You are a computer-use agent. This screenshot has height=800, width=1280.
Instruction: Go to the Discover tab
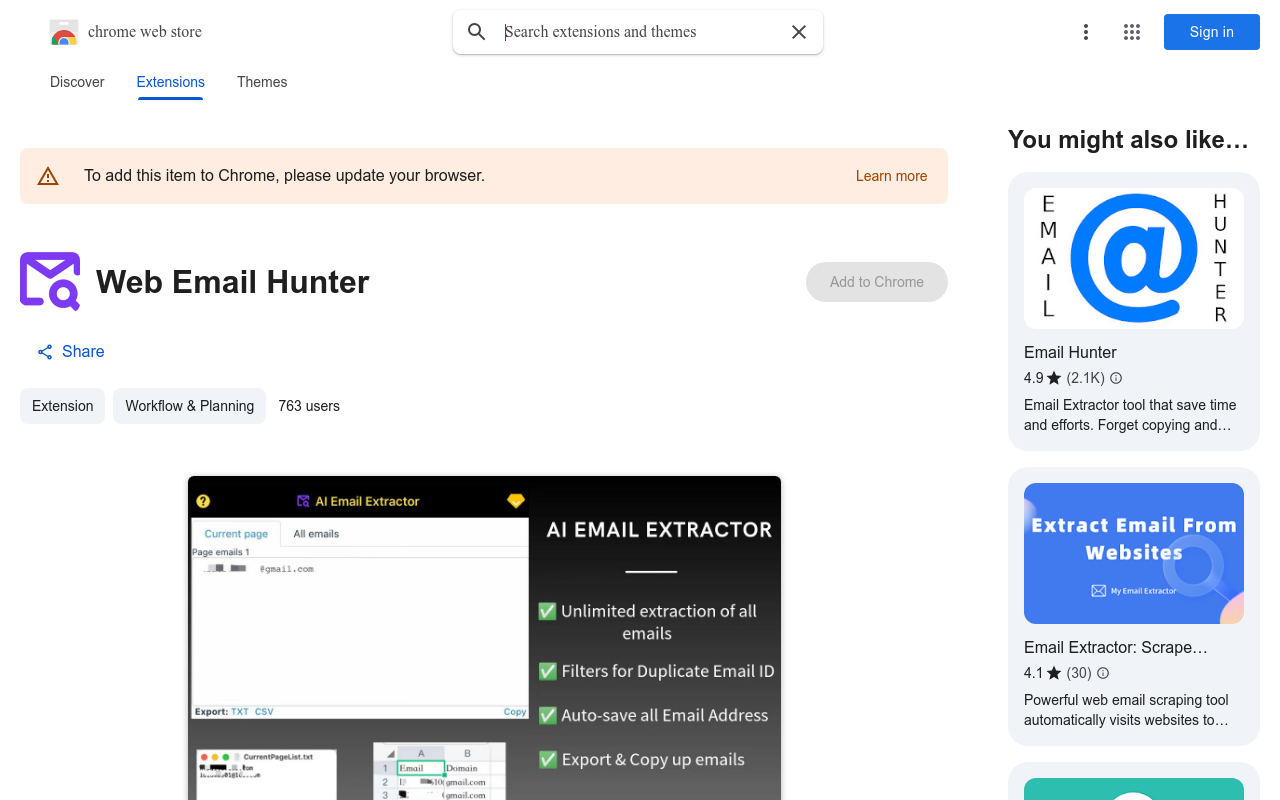(77, 82)
